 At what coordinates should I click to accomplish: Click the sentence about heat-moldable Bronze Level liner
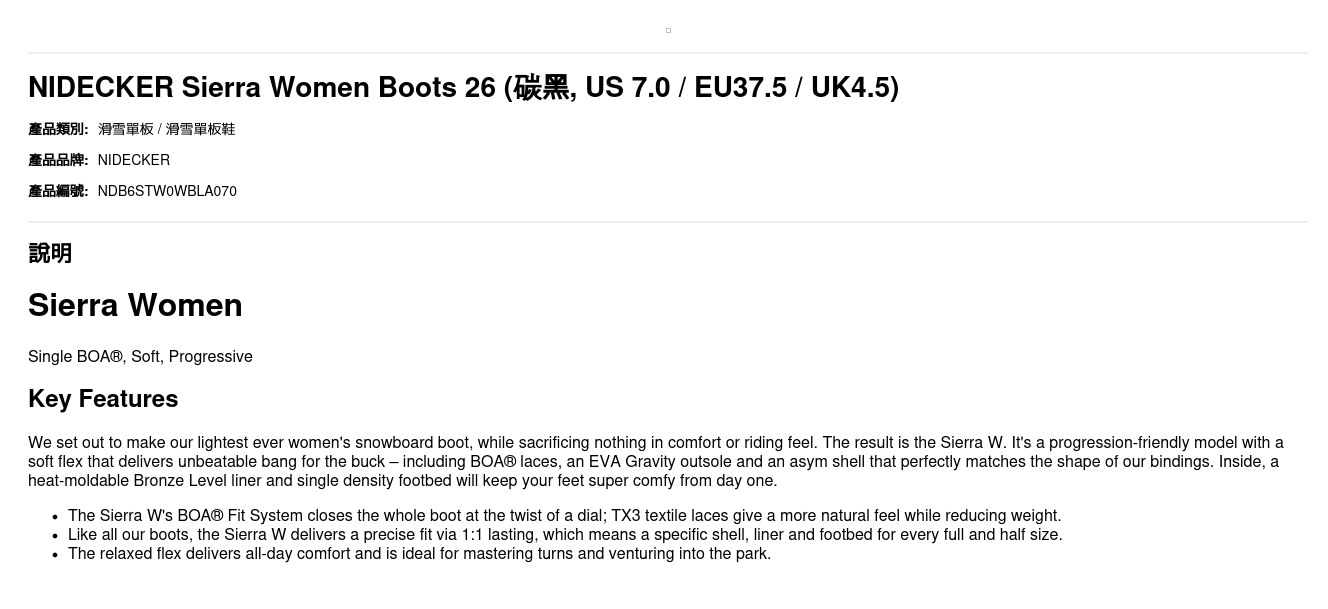point(402,481)
